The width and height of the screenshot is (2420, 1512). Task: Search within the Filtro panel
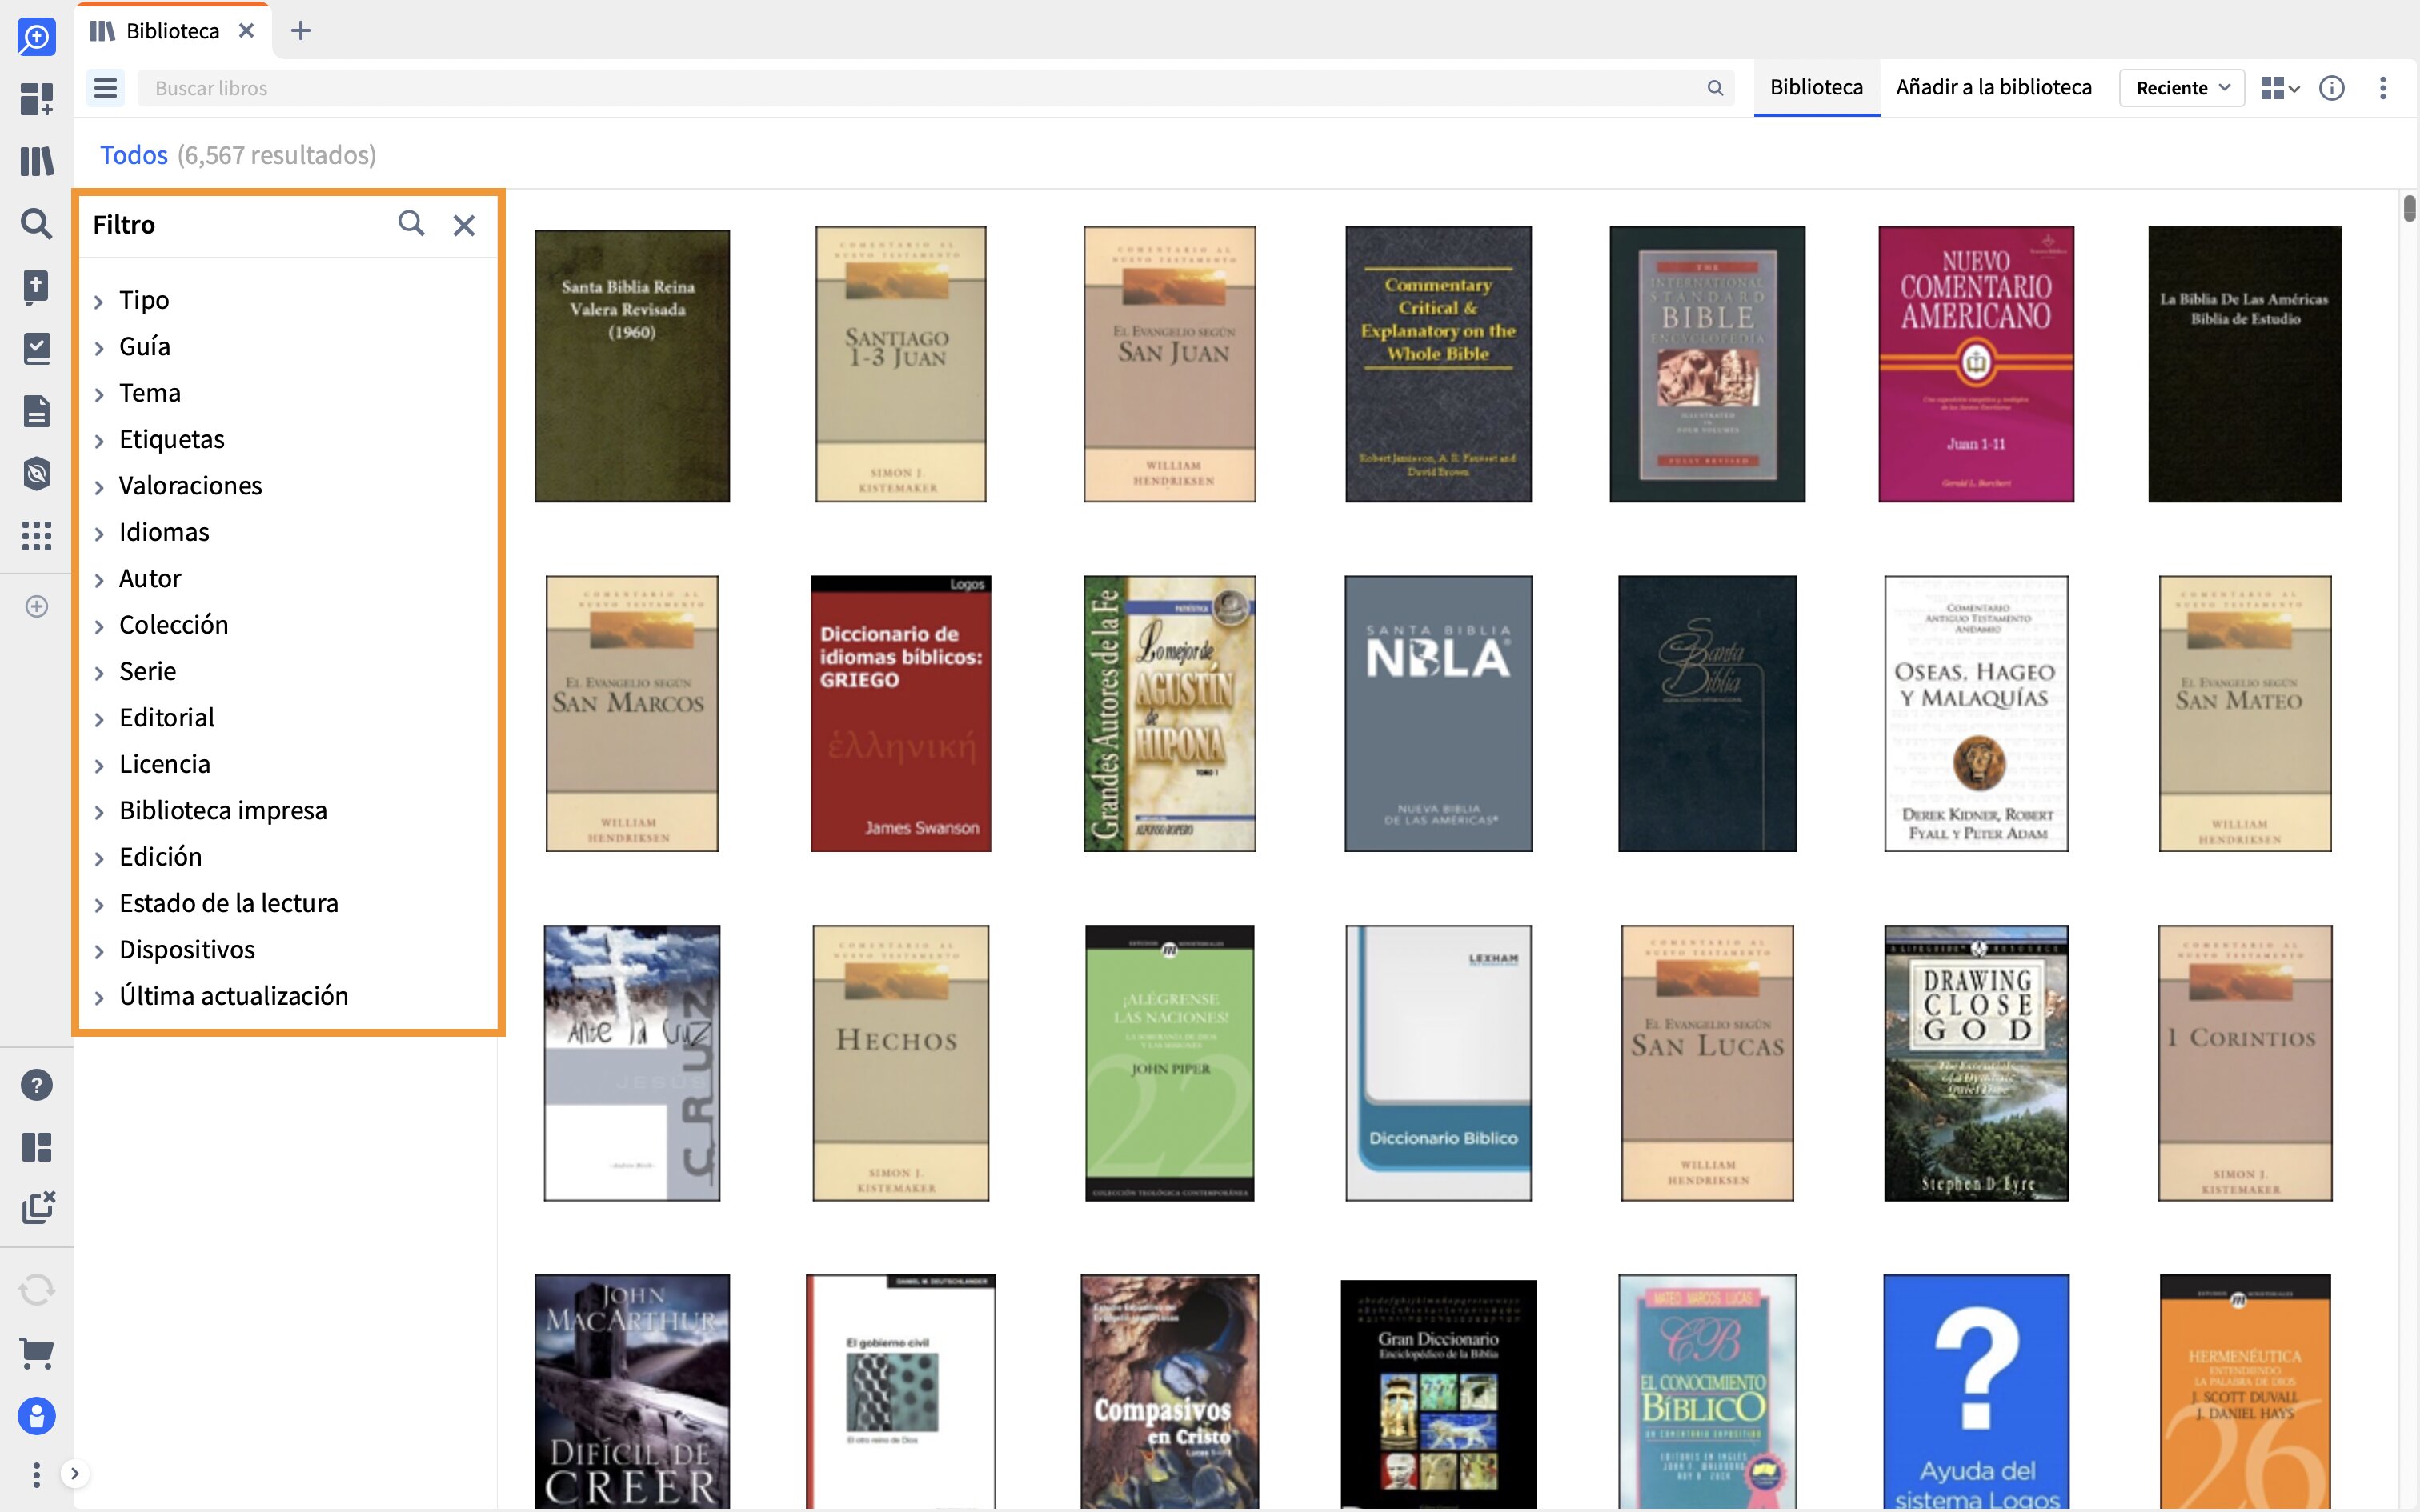411,223
